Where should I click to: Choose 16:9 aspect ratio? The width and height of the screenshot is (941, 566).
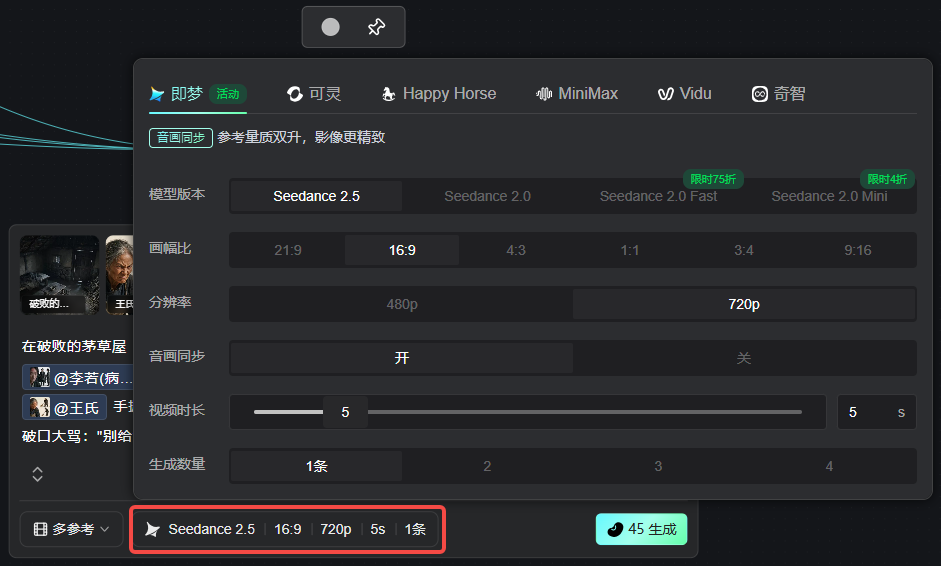tap(402, 250)
